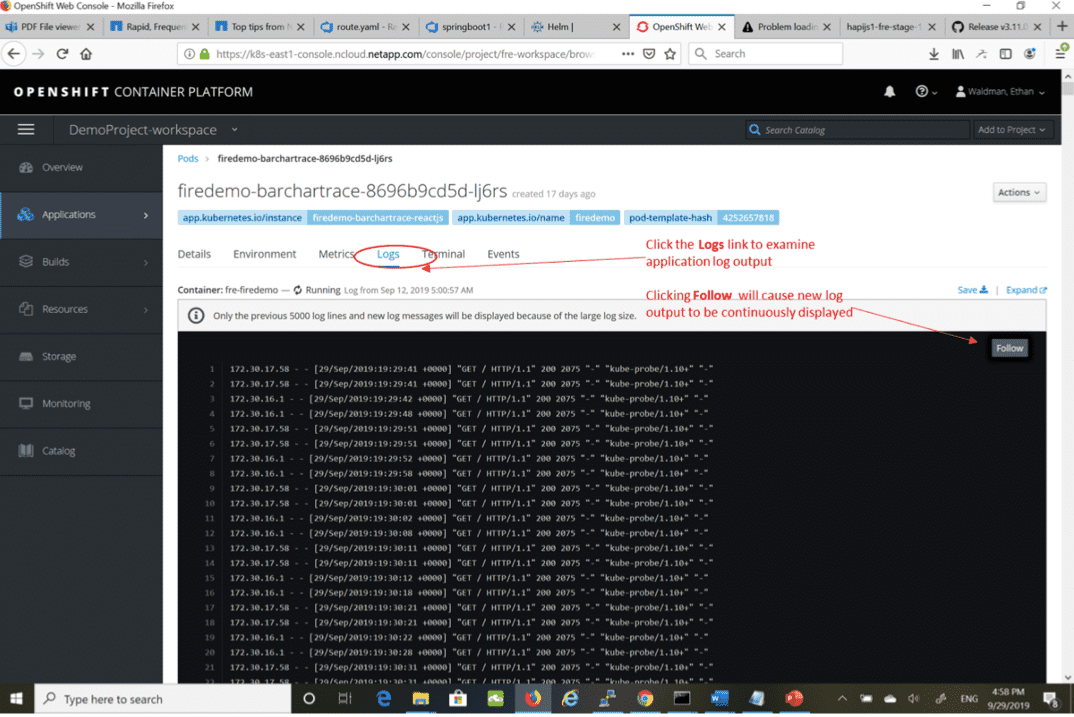Screen dimensions: 1074x717
Task: Click the Follow log button
Action: pyautogui.click(x=1009, y=348)
